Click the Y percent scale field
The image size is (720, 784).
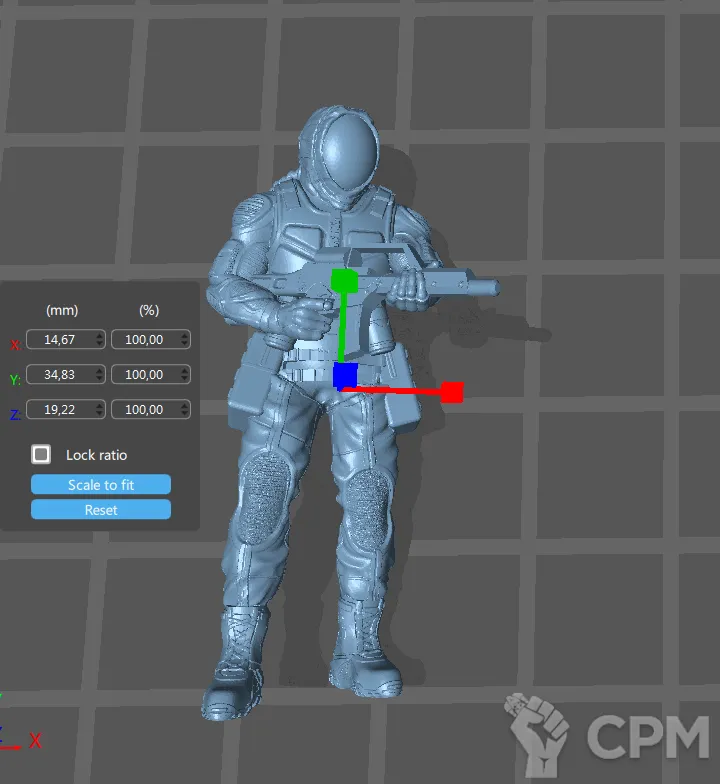[144, 375]
